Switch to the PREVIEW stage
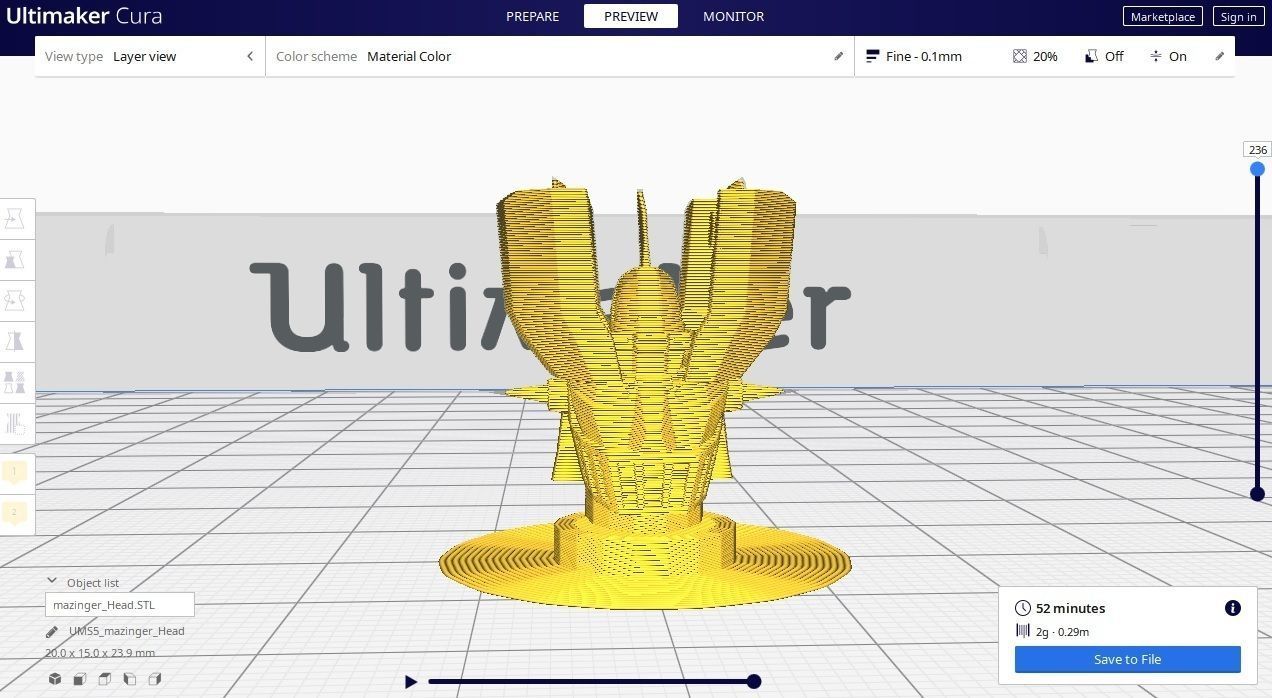This screenshot has width=1272, height=698. click(631, 16)
